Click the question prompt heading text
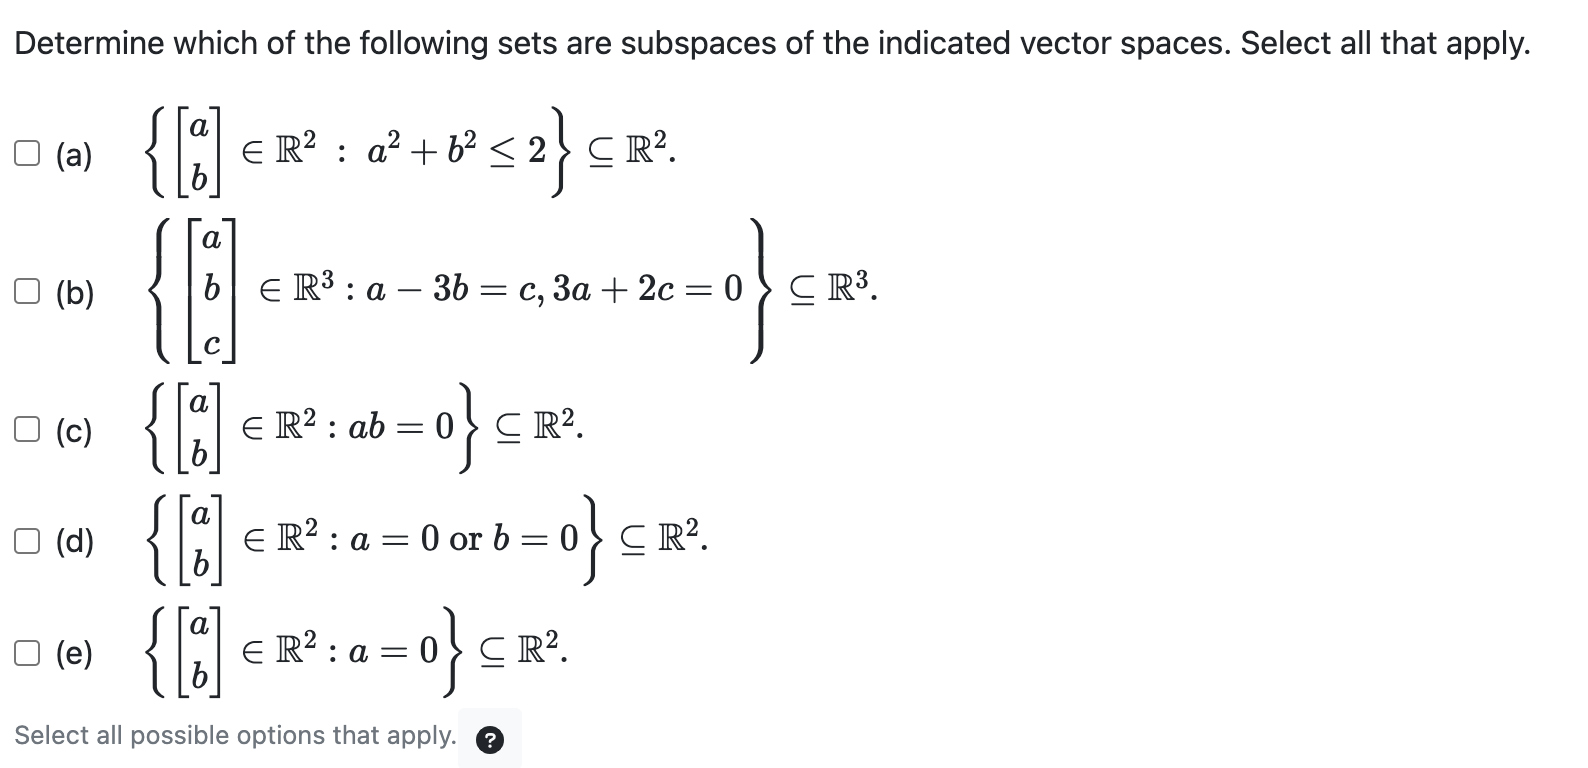Viewport: 1588px width, 768px height. [x=770, y=42]
